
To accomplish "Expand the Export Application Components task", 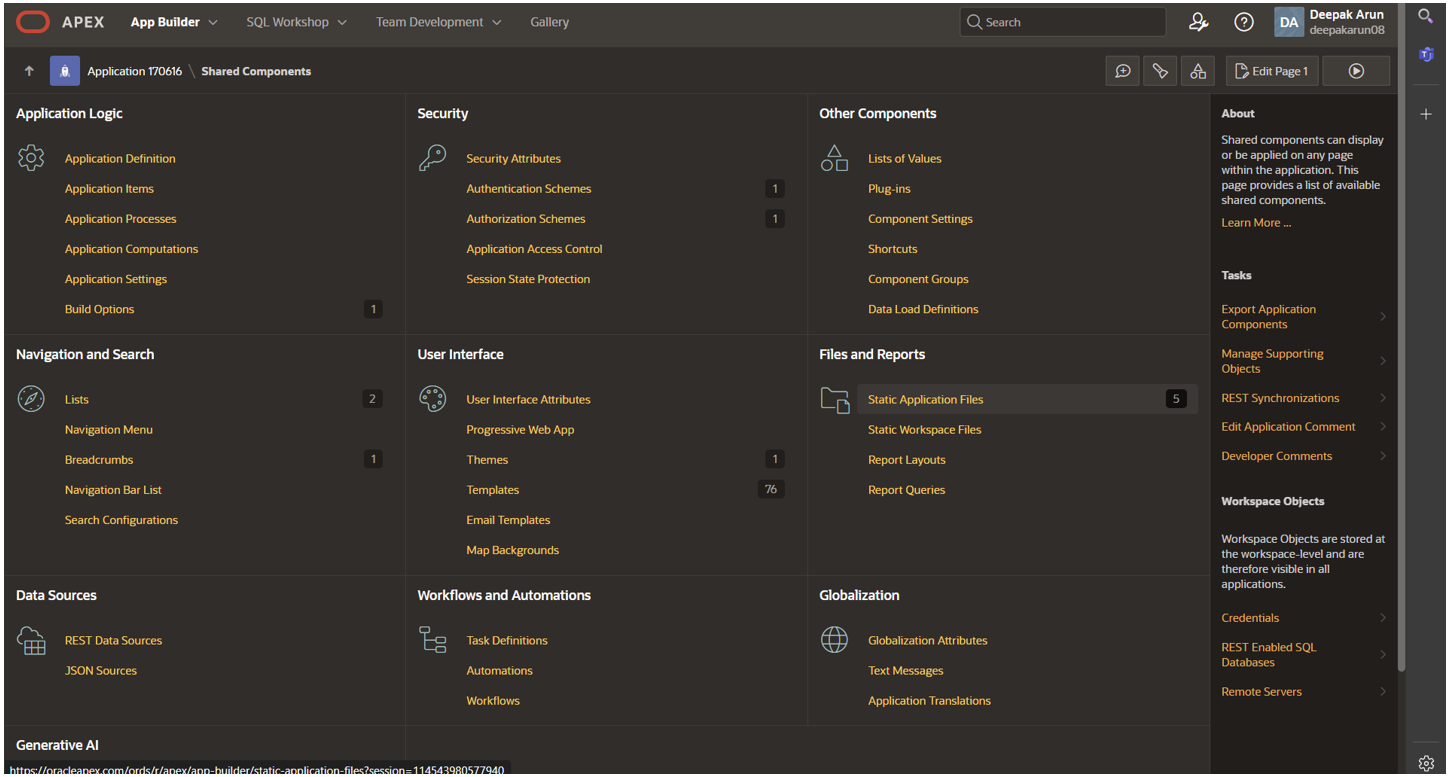I will pos(1303,317).
